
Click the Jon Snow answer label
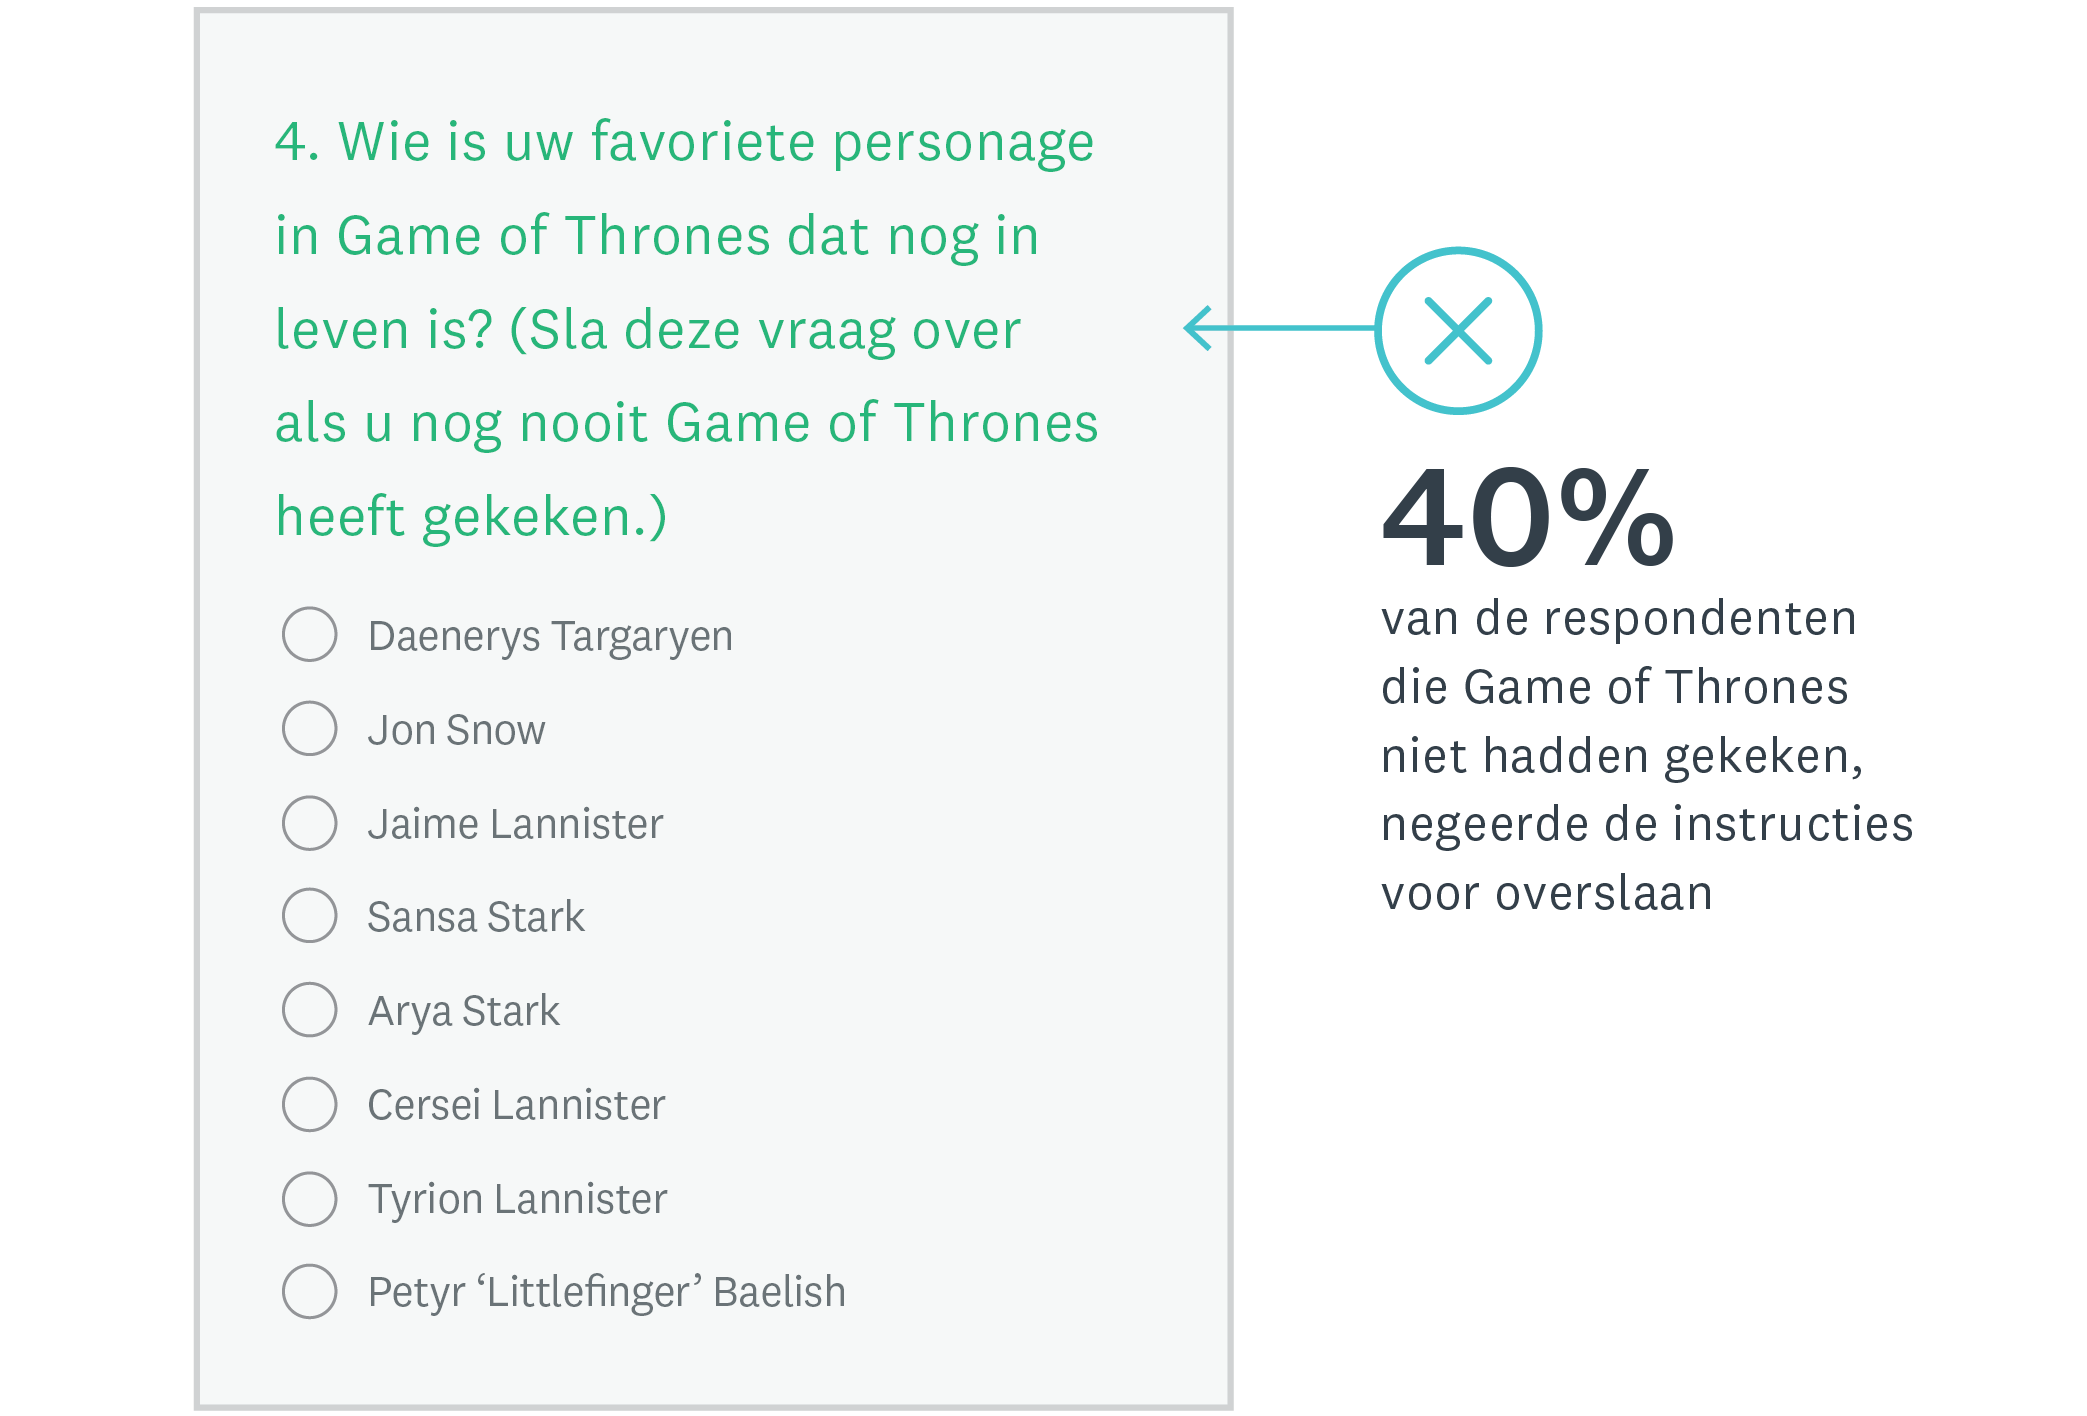coord(457,730)
